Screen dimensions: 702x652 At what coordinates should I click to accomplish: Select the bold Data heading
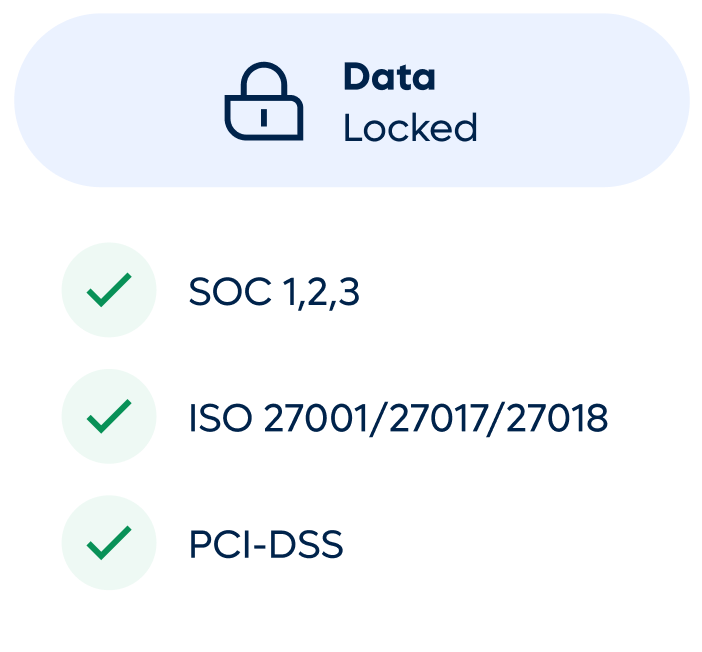tap(389, 77)
